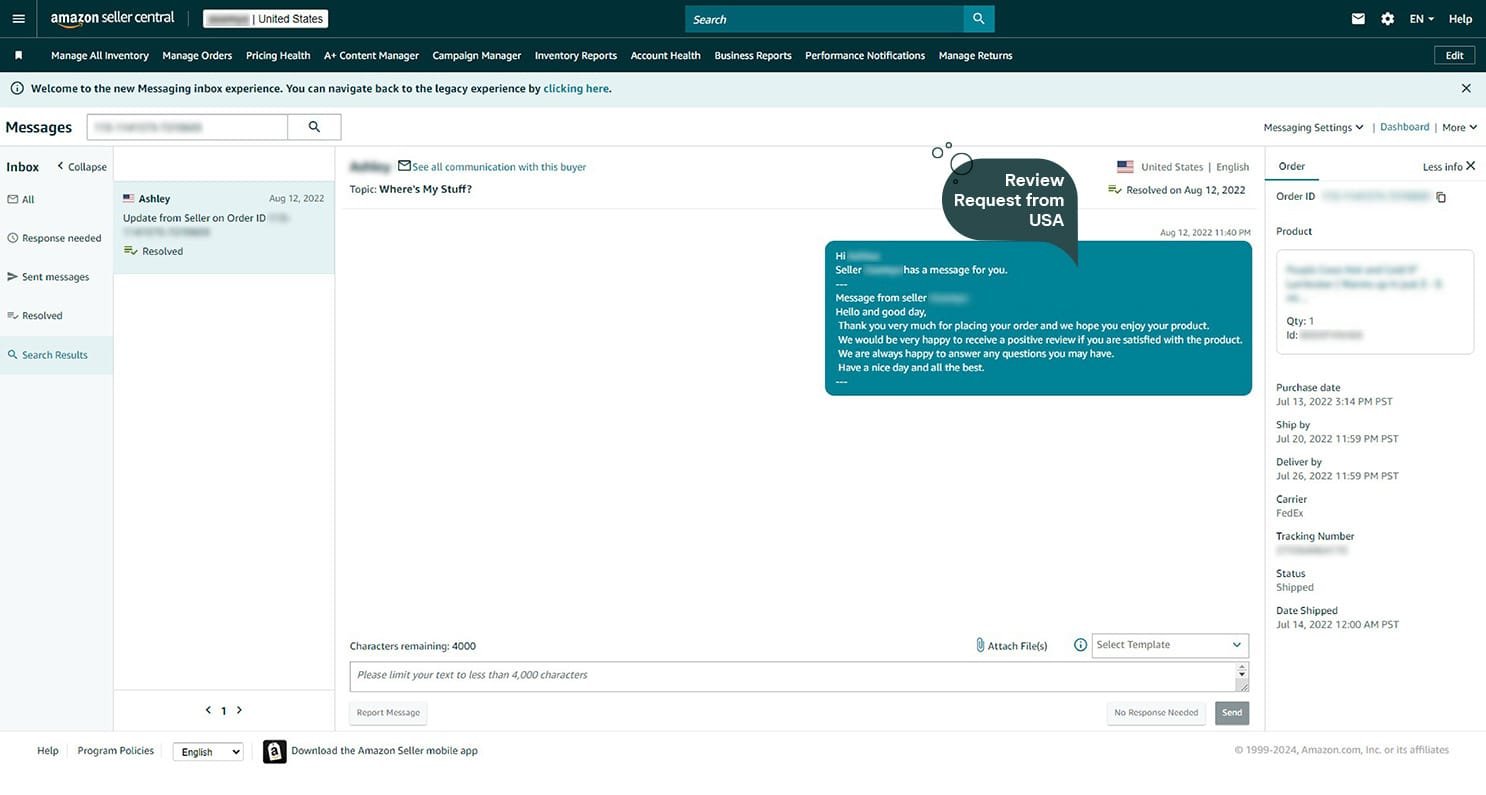Click the No Response Needed button
The height and width of the screenshot is (795, 1486).
pyautogui.click(x=1155, y=713)
